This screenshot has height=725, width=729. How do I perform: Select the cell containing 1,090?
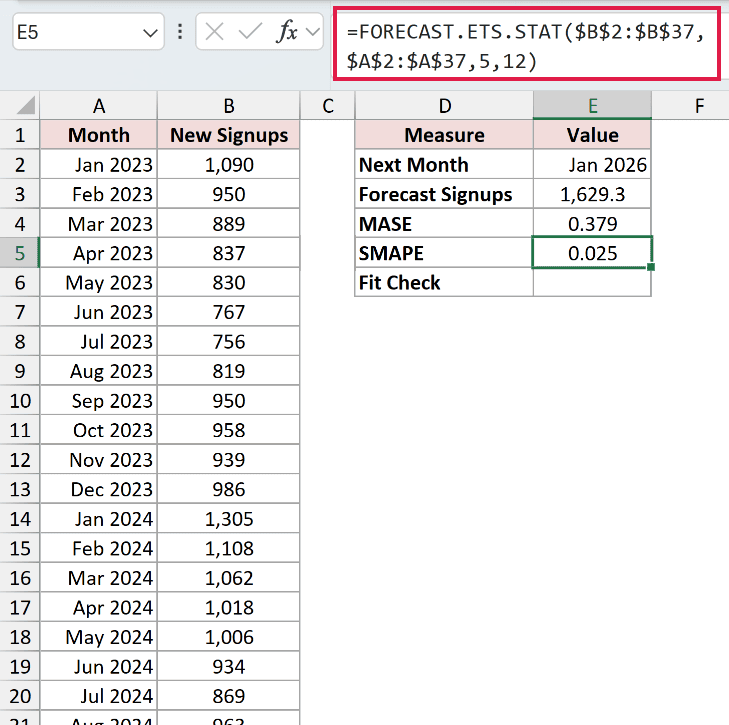tap(229, 165)
